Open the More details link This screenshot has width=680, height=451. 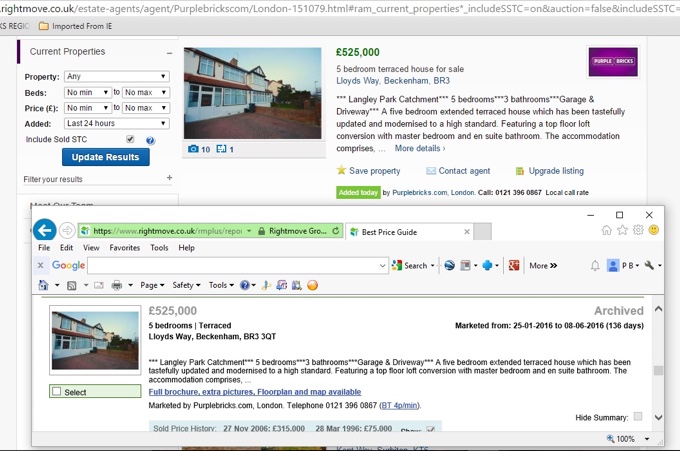tap(420, 148)
